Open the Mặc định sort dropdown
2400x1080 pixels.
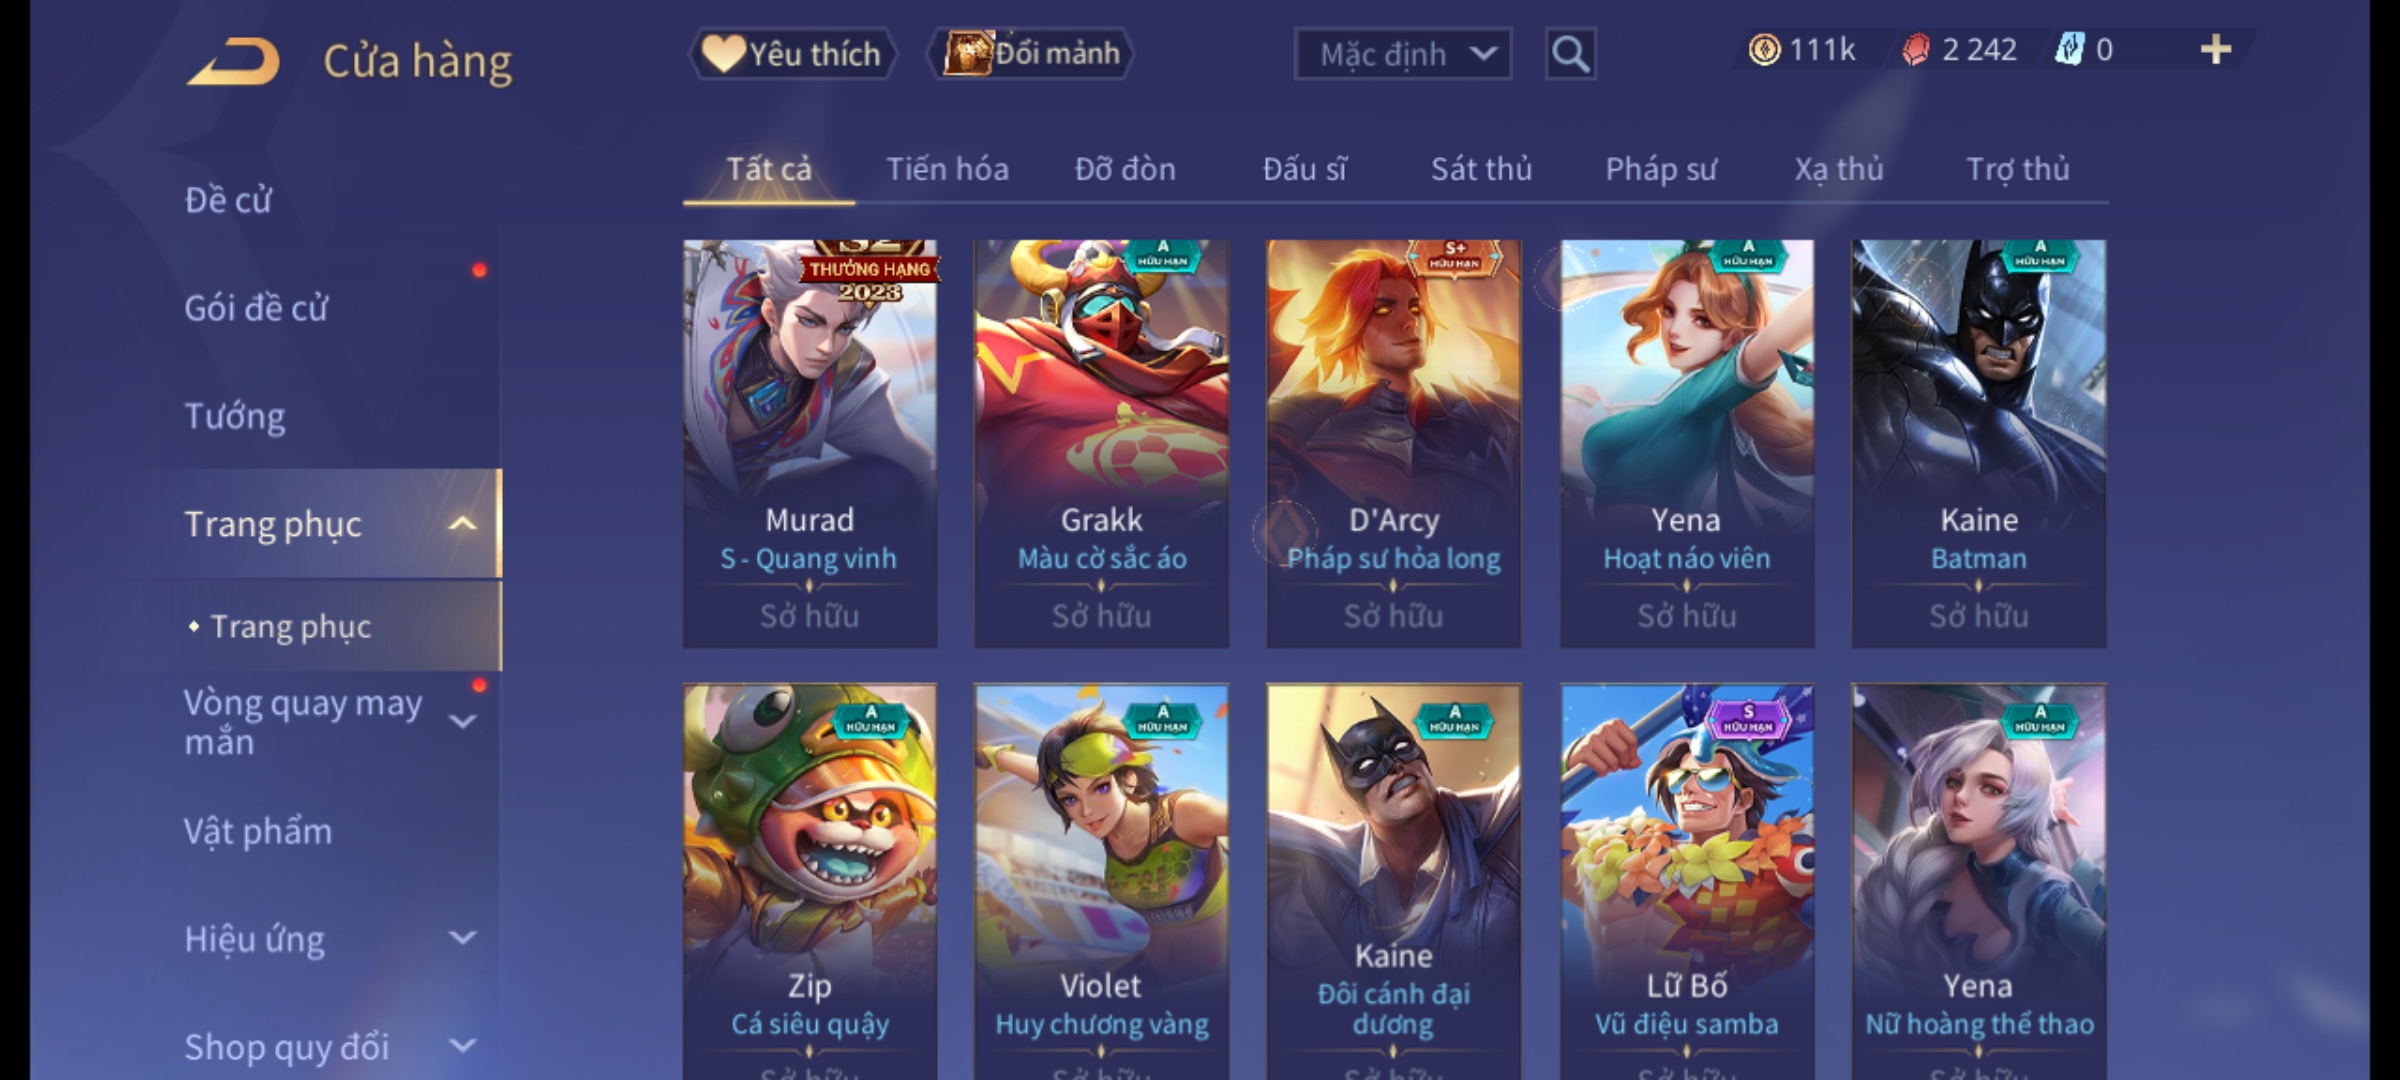click(1402, 54)
